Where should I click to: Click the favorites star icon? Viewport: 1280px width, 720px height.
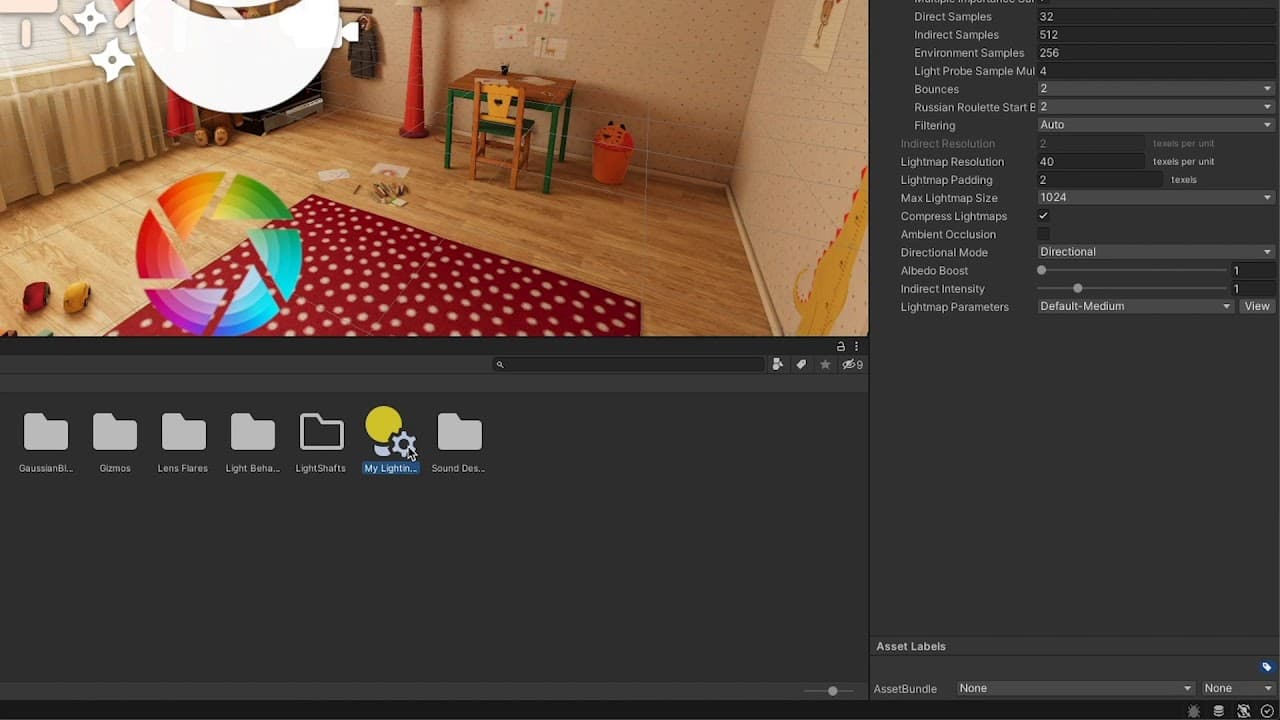(x=825, y=365)
